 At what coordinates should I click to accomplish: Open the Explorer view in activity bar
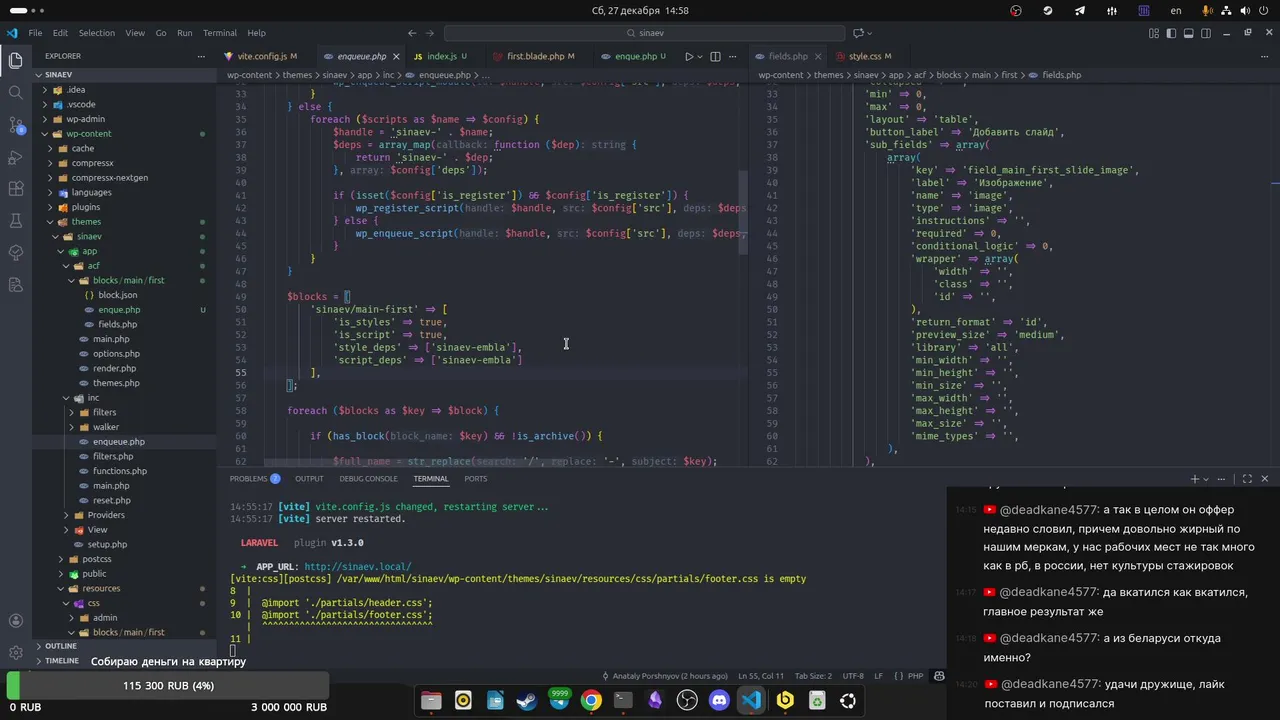coord(16,61)
